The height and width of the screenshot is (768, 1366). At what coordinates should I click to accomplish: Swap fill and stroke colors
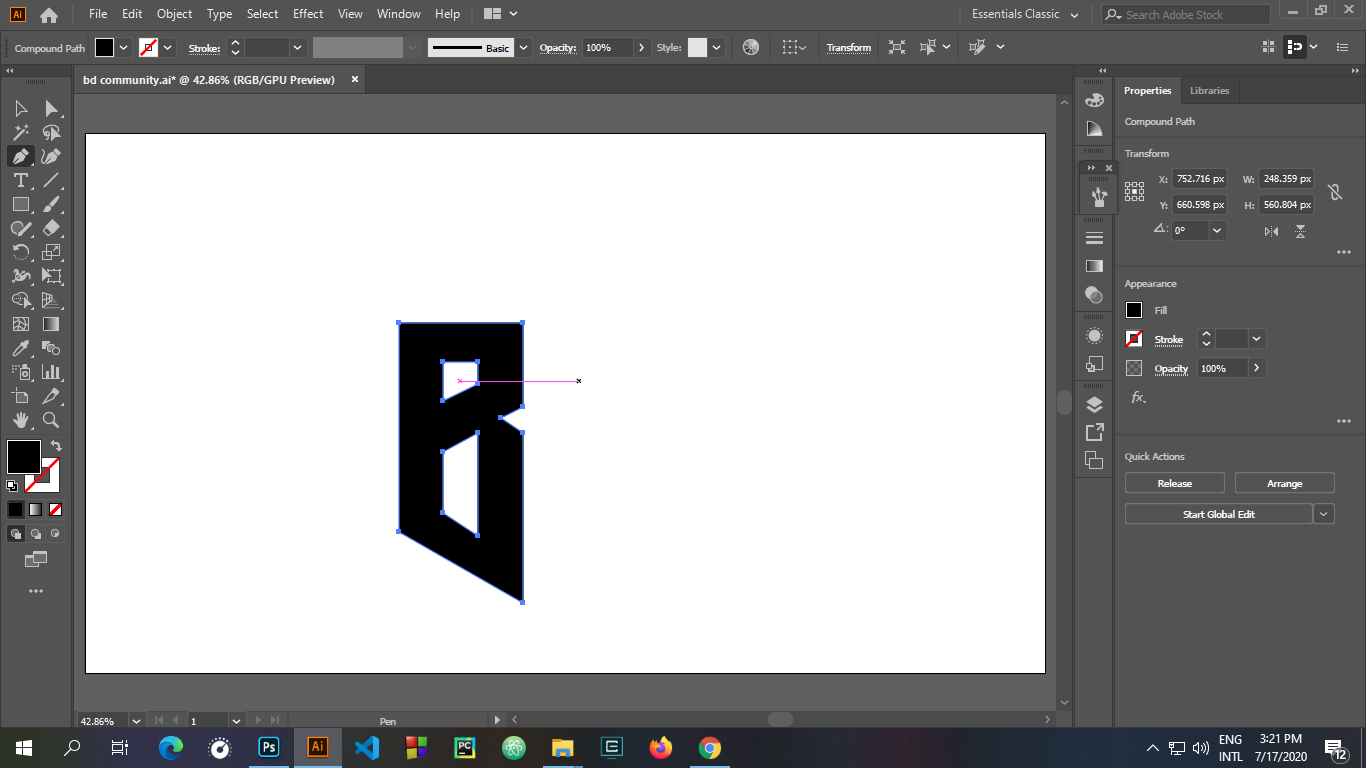56,446
